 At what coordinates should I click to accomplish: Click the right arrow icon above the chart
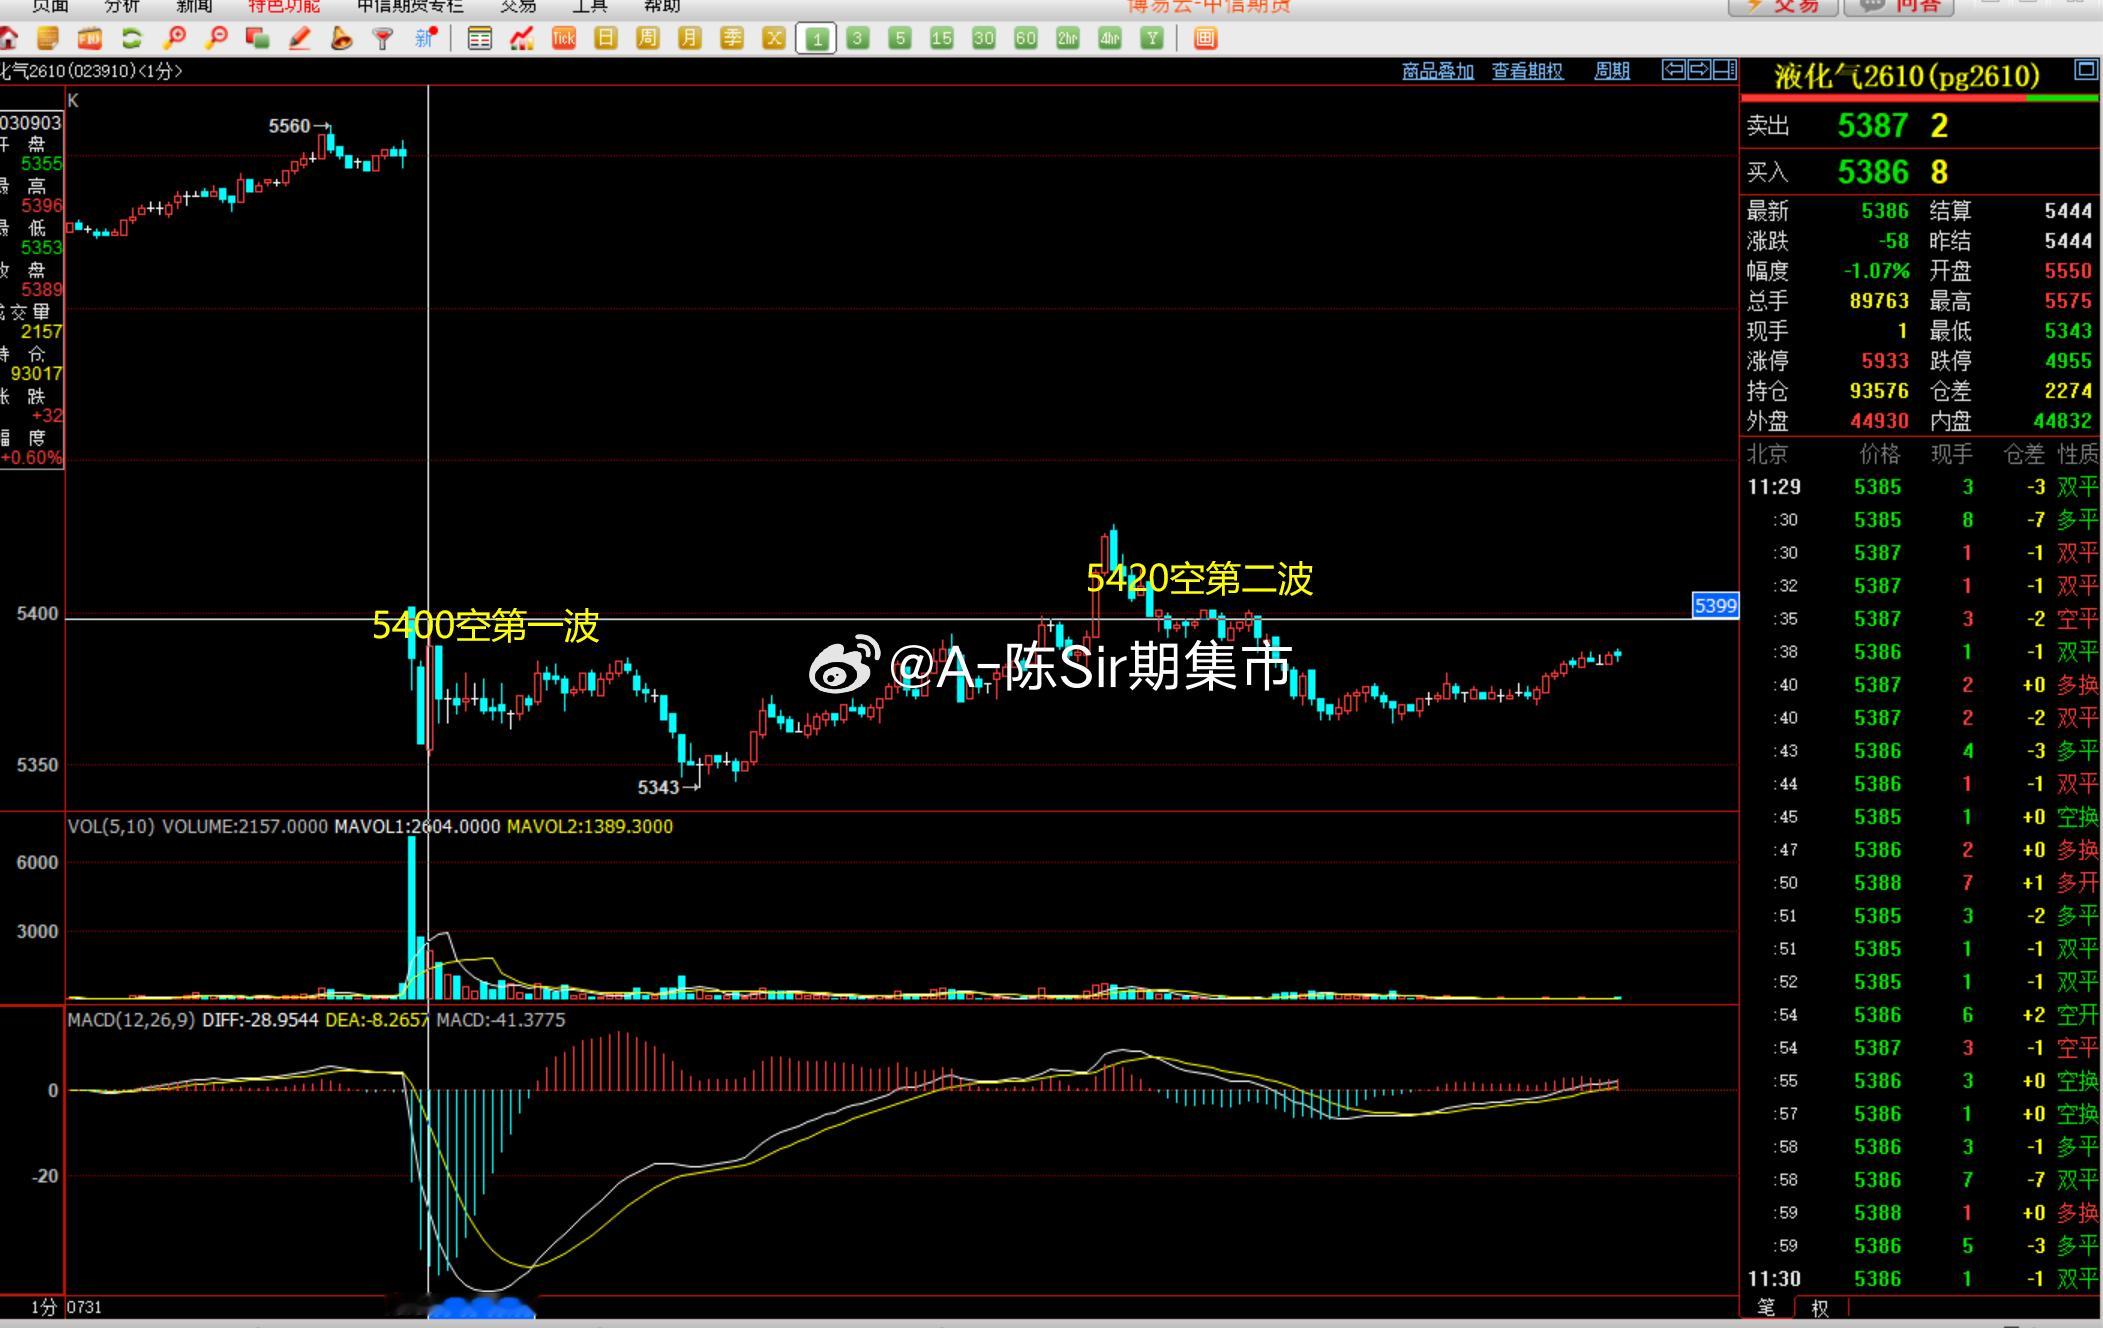coord(1699,70)
